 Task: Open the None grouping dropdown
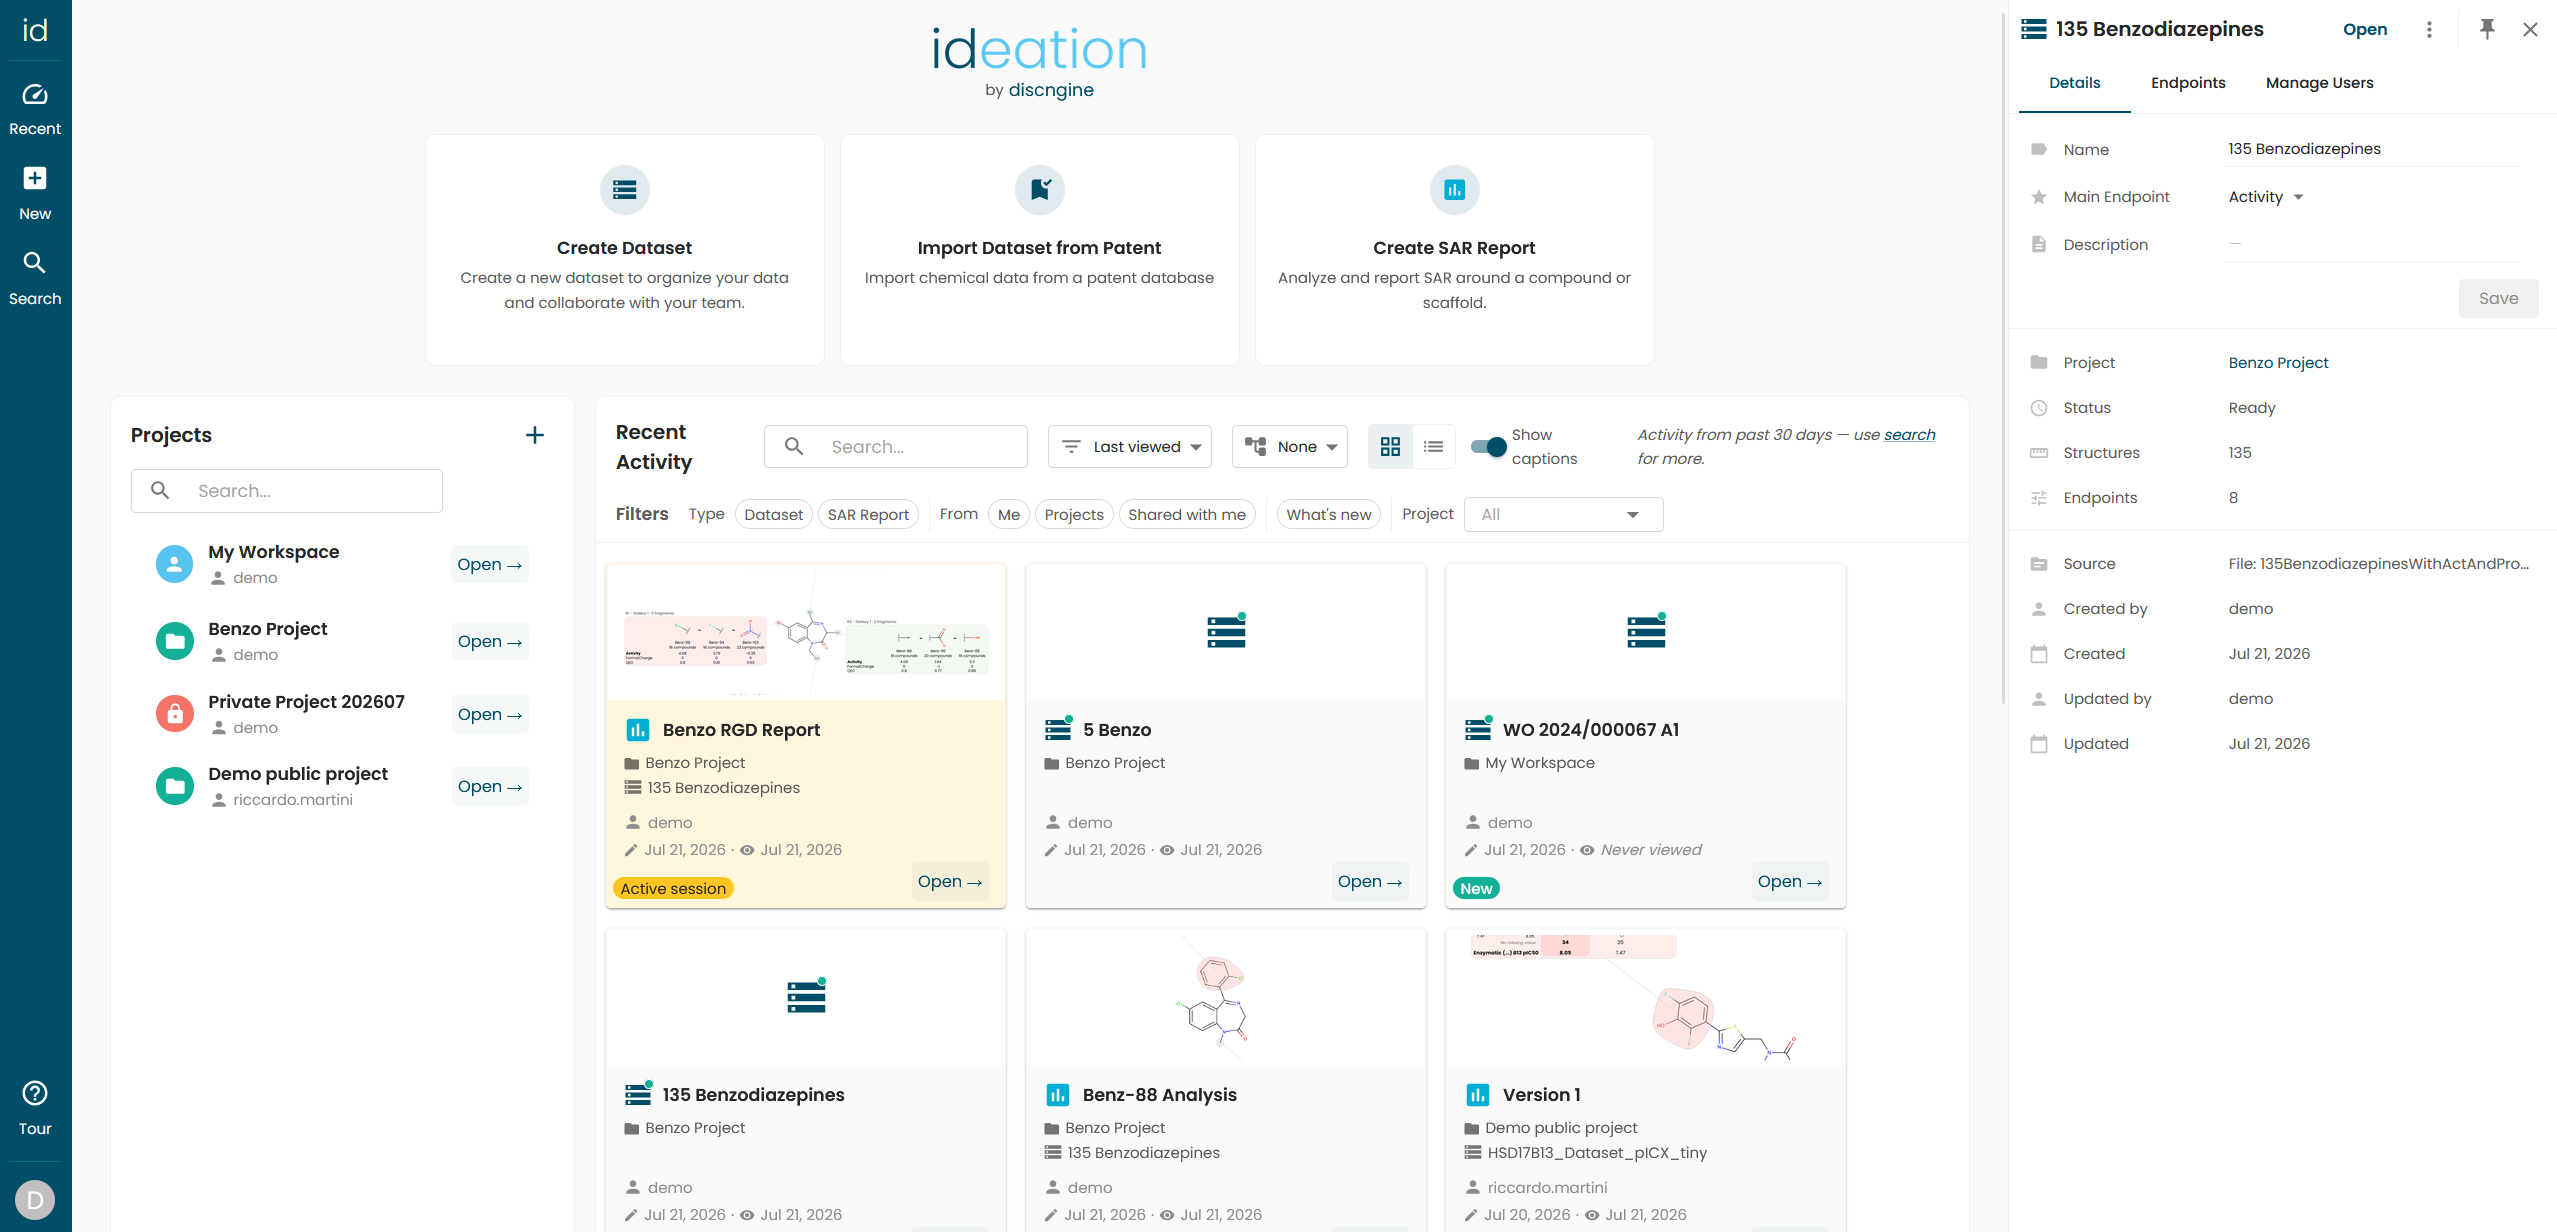[1290, 447]
